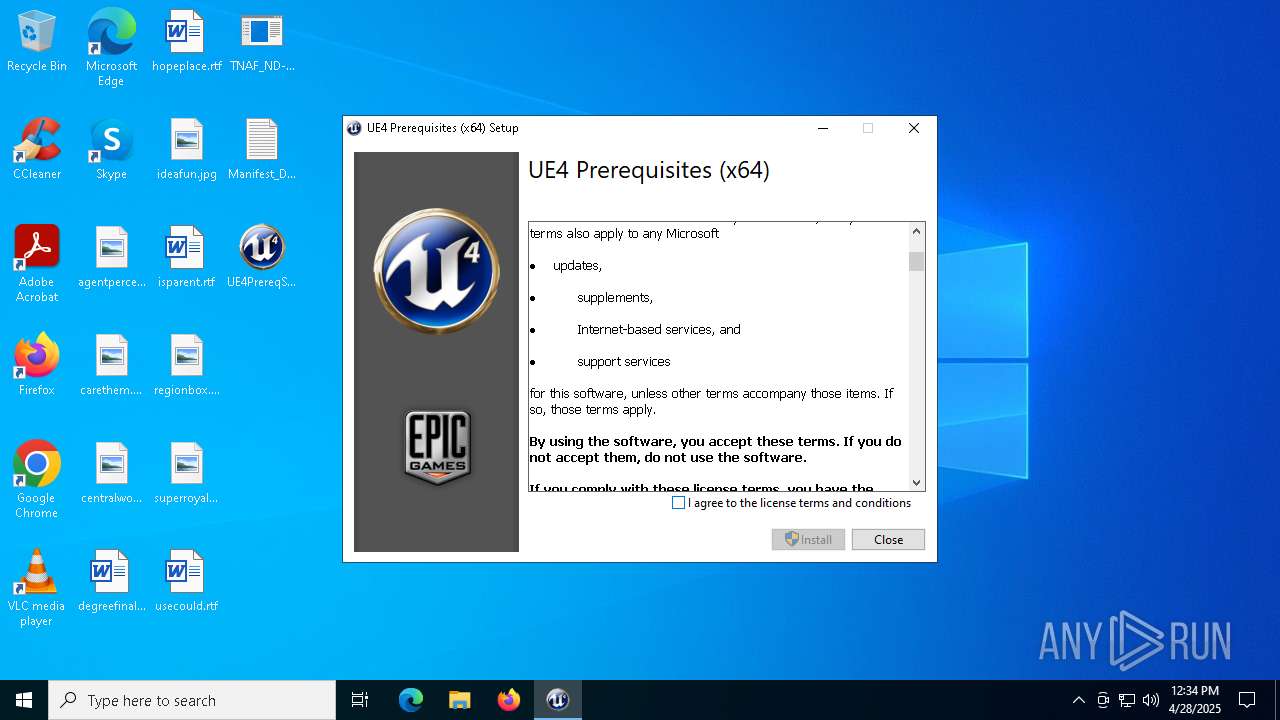Click the 'By using the software' bold paragraph

coord(715,449)
